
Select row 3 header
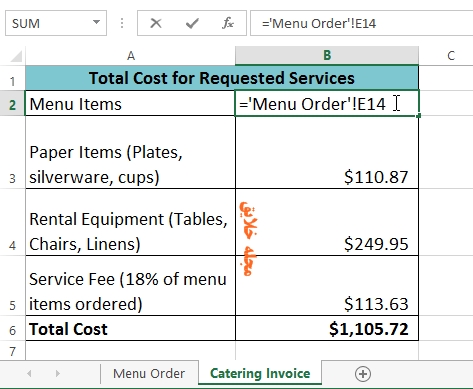pos(13,152)
